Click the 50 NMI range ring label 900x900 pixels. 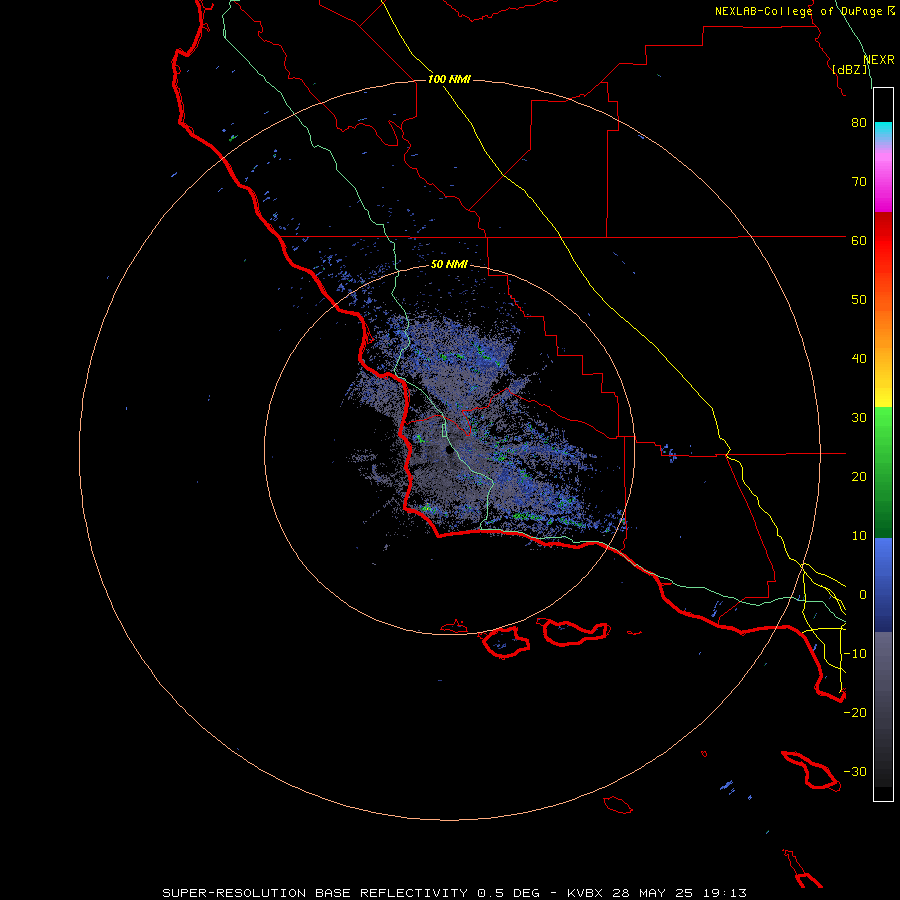point(449,264)
